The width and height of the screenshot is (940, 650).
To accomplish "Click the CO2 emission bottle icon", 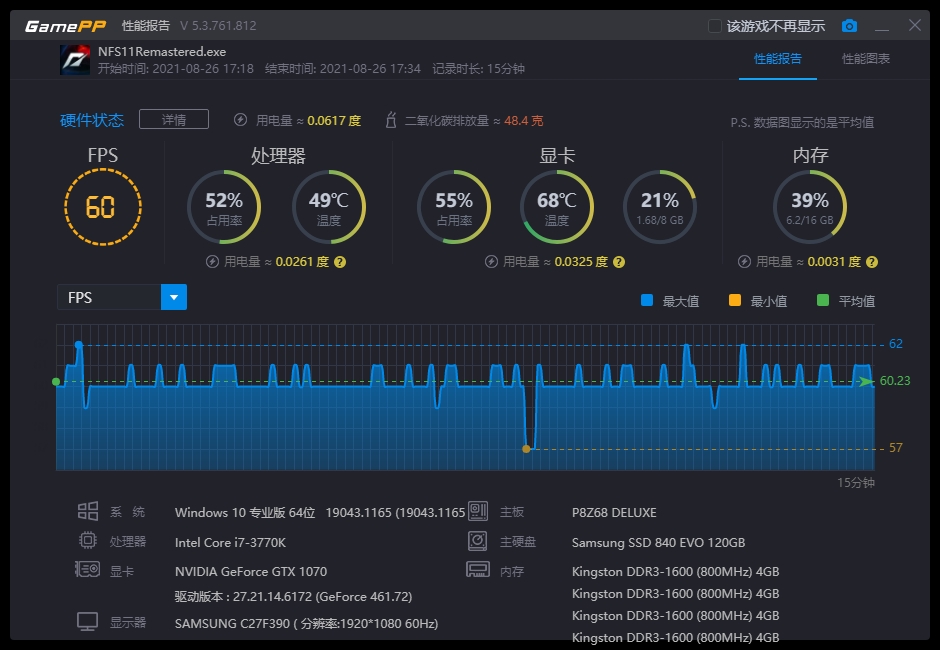I will 391,120.
